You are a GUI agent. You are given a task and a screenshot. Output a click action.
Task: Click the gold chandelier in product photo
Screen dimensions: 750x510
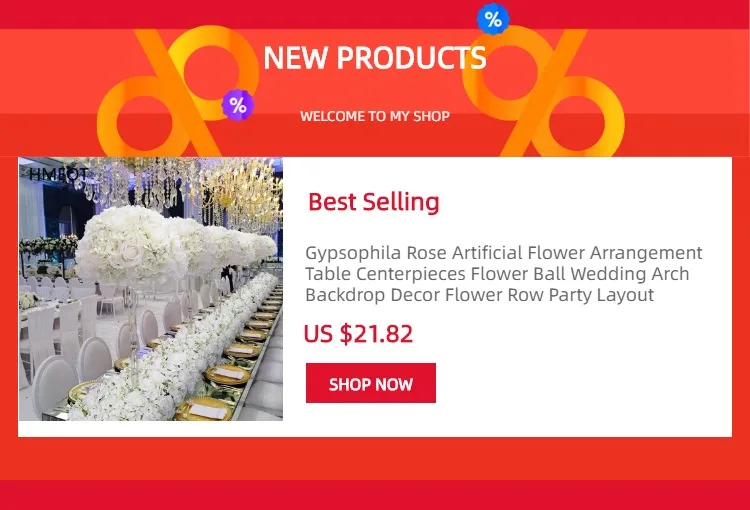pos(244,189)
